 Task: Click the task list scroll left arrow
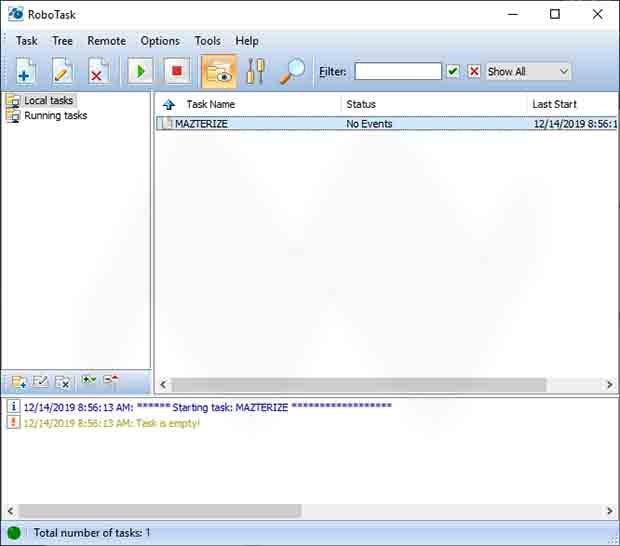163,384
